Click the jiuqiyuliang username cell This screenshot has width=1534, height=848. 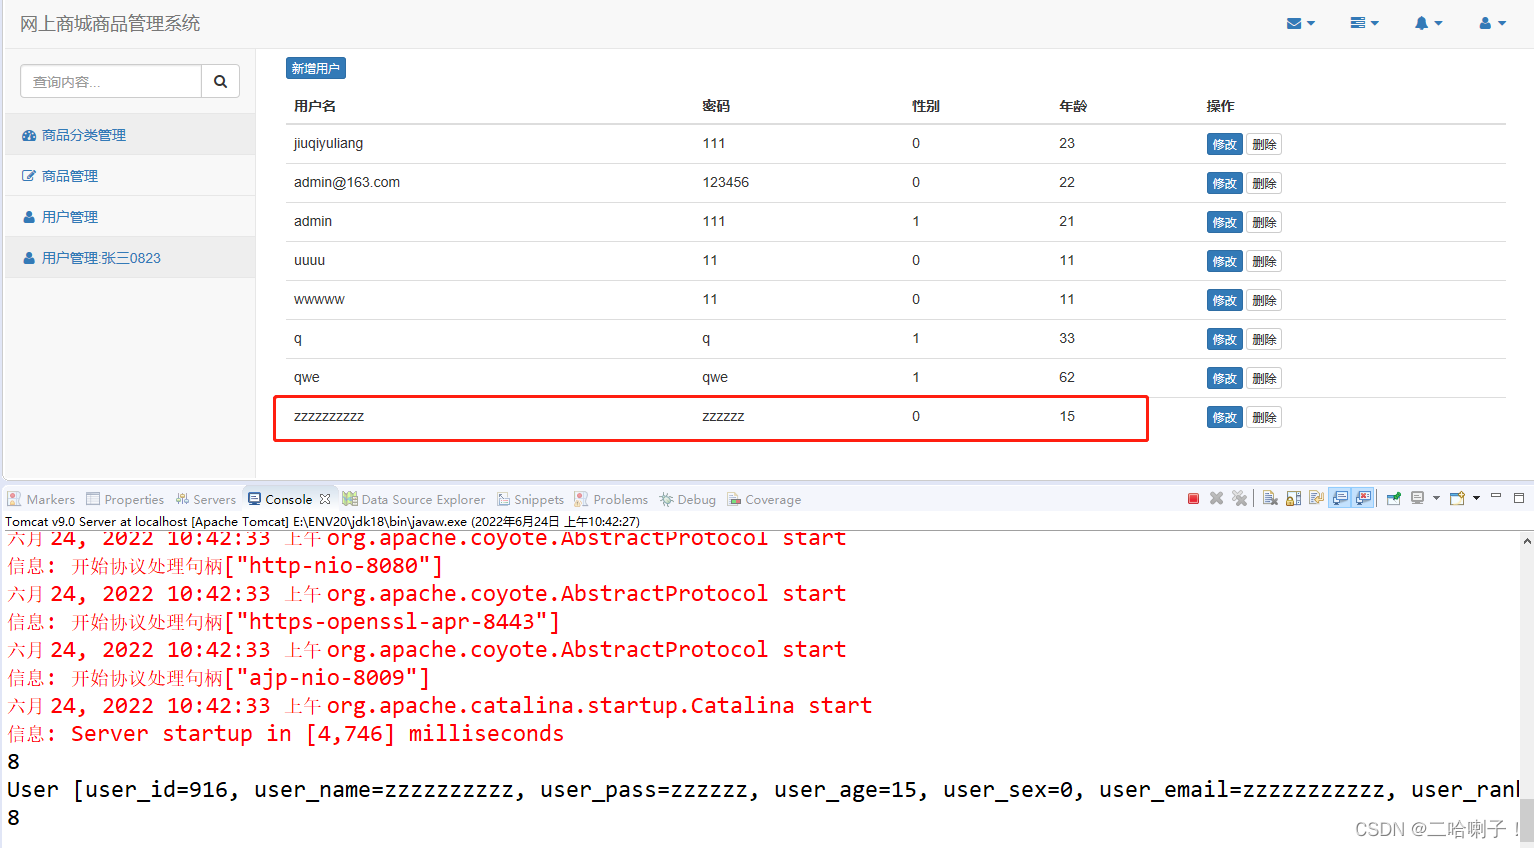pyautogui.click(x=328, y=143)
